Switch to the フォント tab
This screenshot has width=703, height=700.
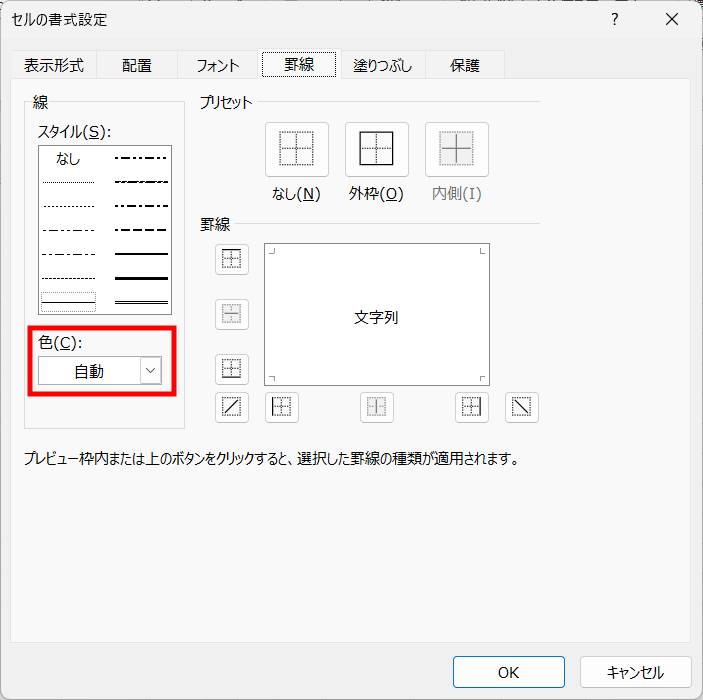click(x=218, y=65)
